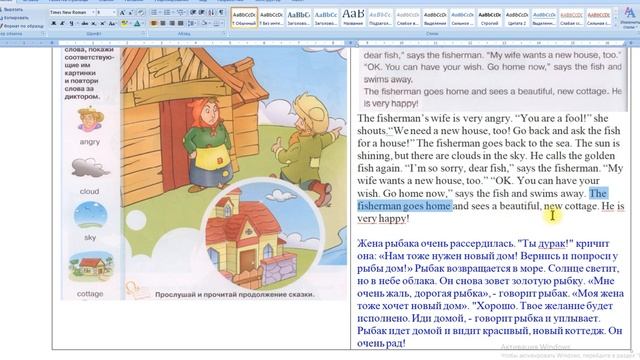Click the word 'коттедж' in the Russian translation
The width and height of the screenshot is (640, 360).
click(584, 331)
